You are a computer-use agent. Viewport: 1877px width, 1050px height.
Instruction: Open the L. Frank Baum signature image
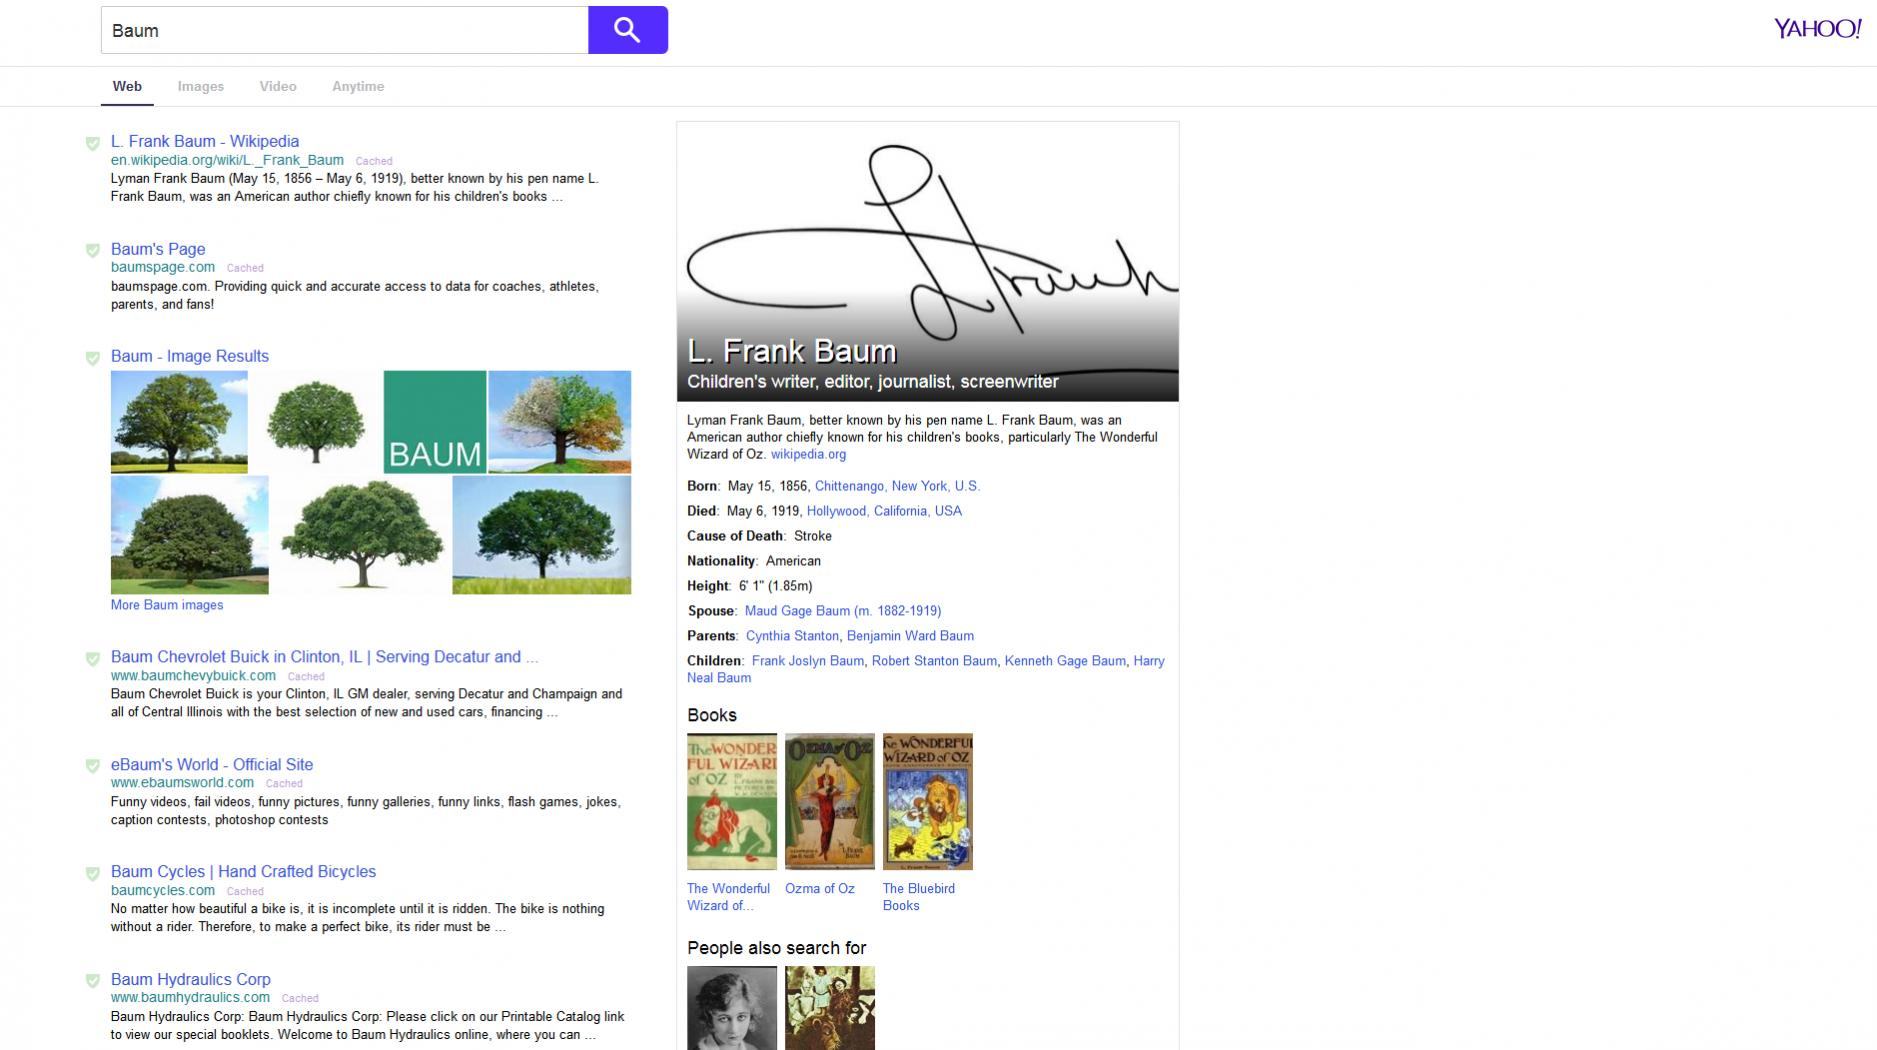coord(928,262)
